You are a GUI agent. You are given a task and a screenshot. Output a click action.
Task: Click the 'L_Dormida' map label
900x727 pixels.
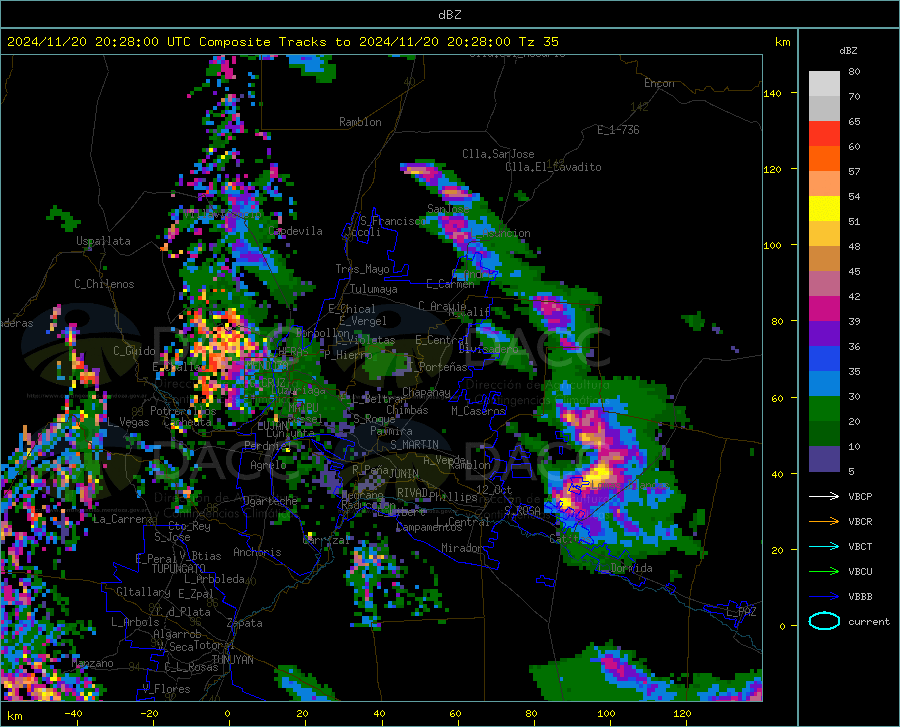point(625,568)
